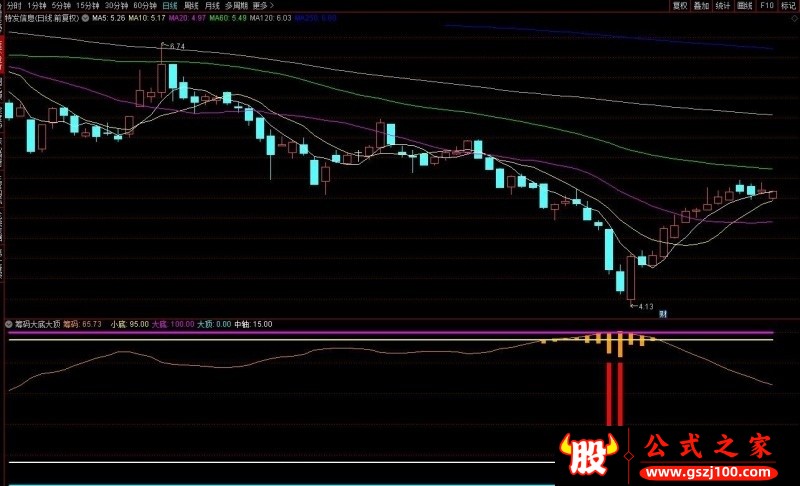Screen dimensions: 800x486
Task: Open the 更多 periods expander
Action: coord(263,6)
